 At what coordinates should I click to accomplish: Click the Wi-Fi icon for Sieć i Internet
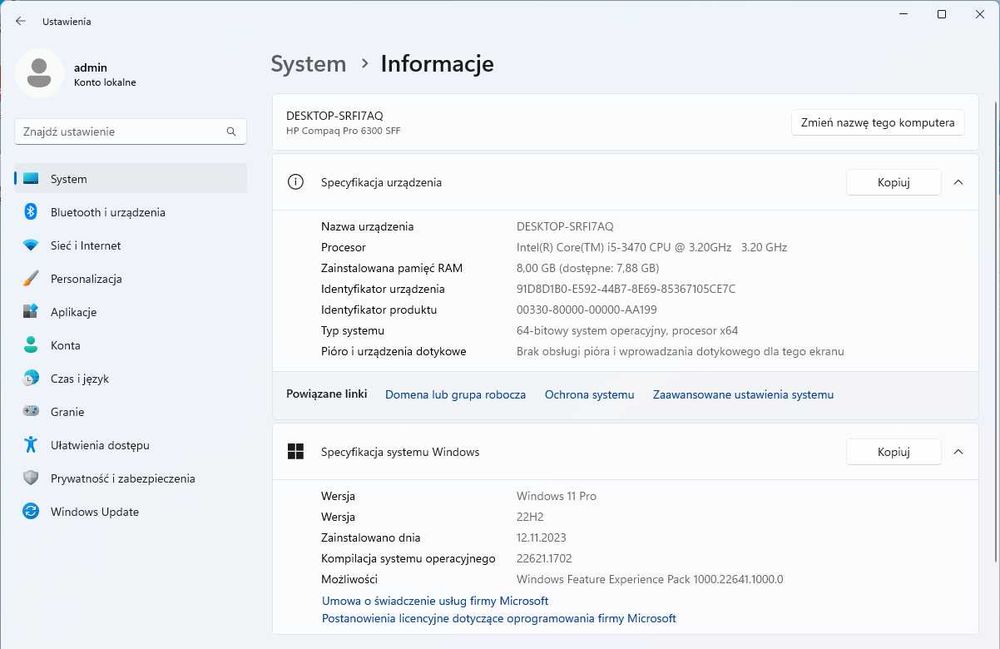[x=31, y=245]
